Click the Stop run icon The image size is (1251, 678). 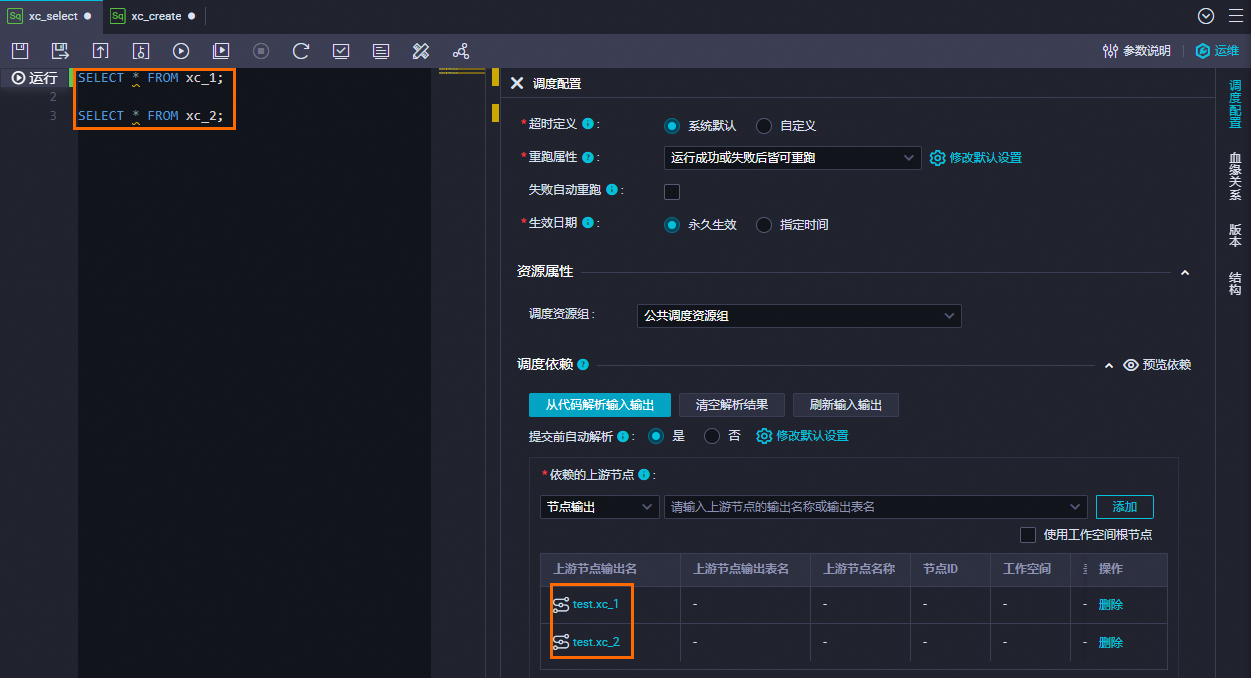(x=261, y=51)
